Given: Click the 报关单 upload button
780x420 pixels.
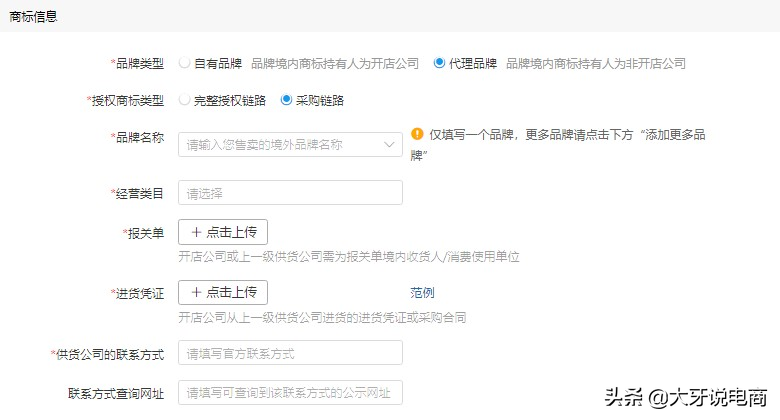Looking at the screenshot, I should tap(223, 232).
